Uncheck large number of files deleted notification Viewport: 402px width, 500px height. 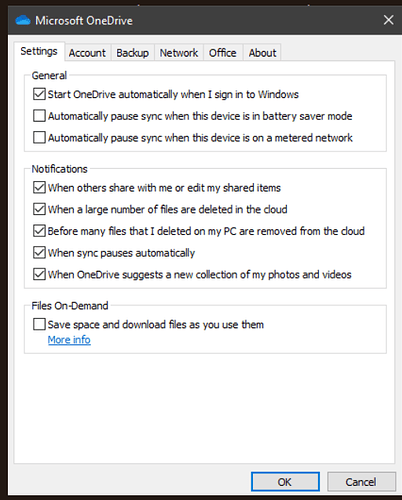[39, 209]
